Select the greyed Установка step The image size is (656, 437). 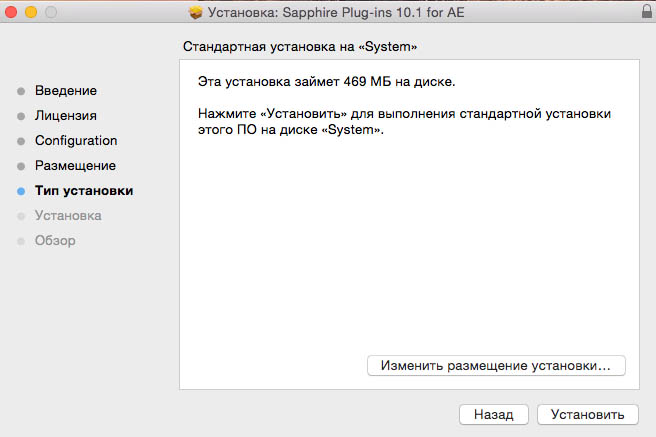coord(68,216)
